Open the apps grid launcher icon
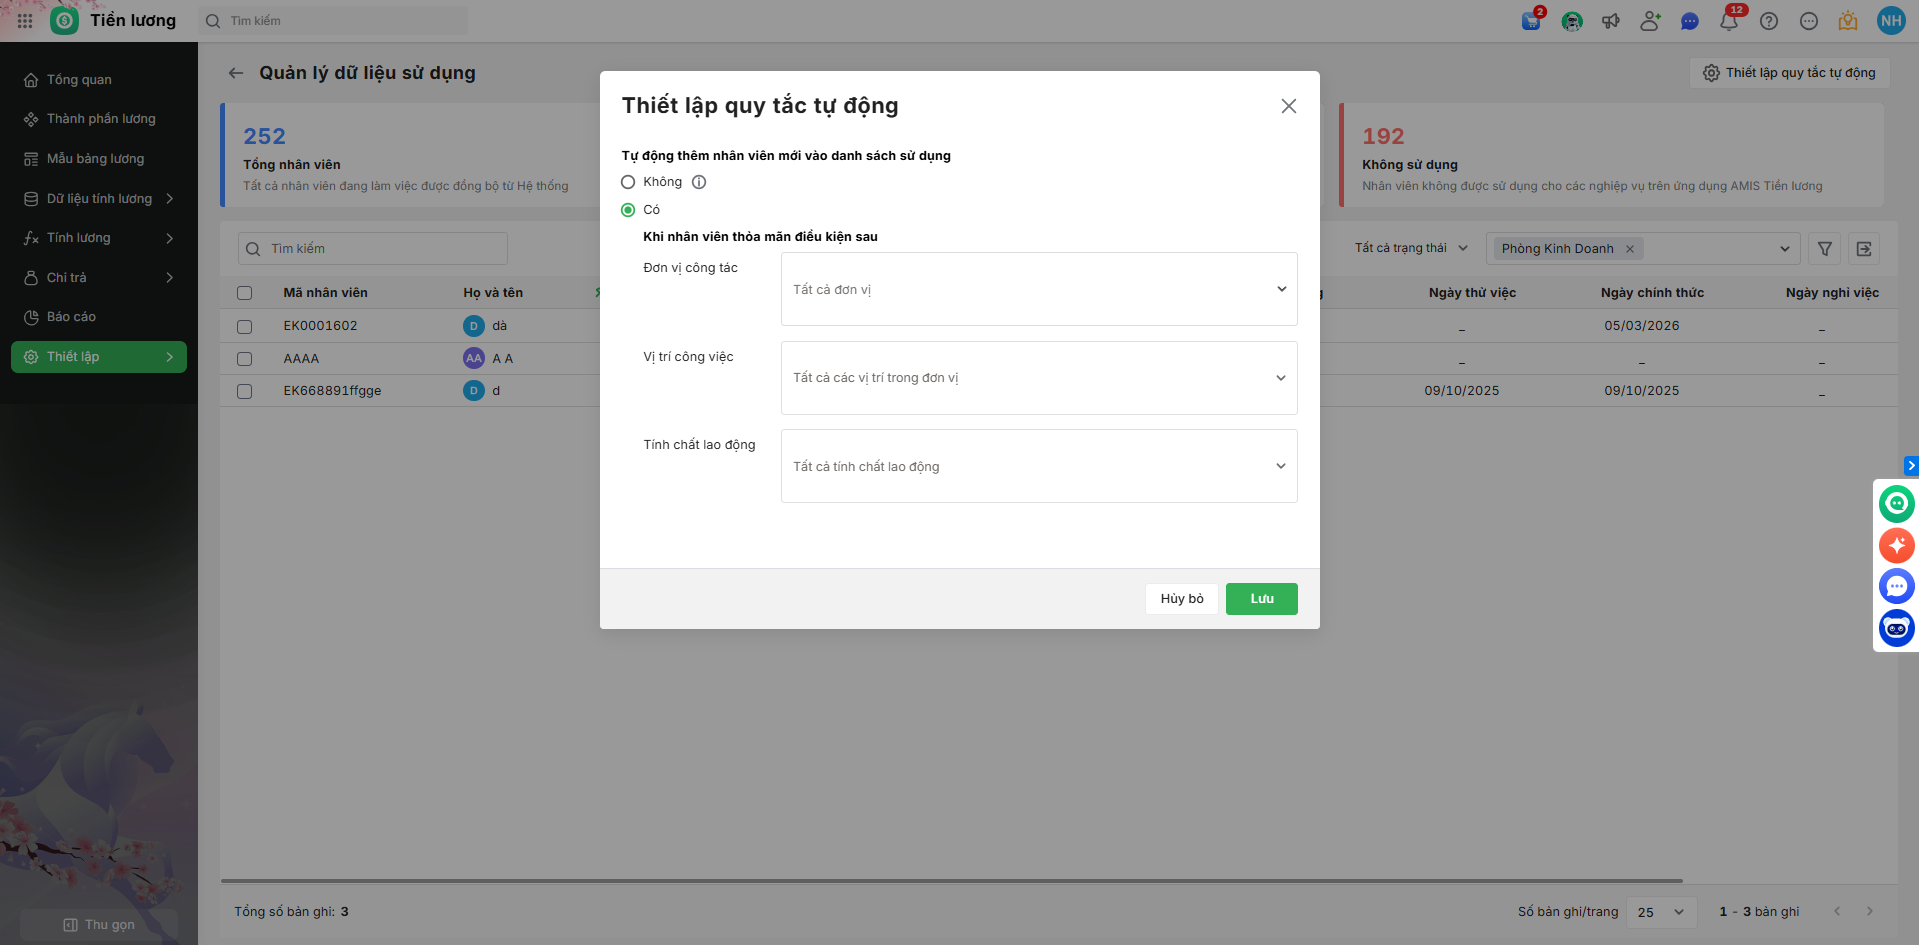The height and width of the screenshot is (945, 1919). point(25,21)
